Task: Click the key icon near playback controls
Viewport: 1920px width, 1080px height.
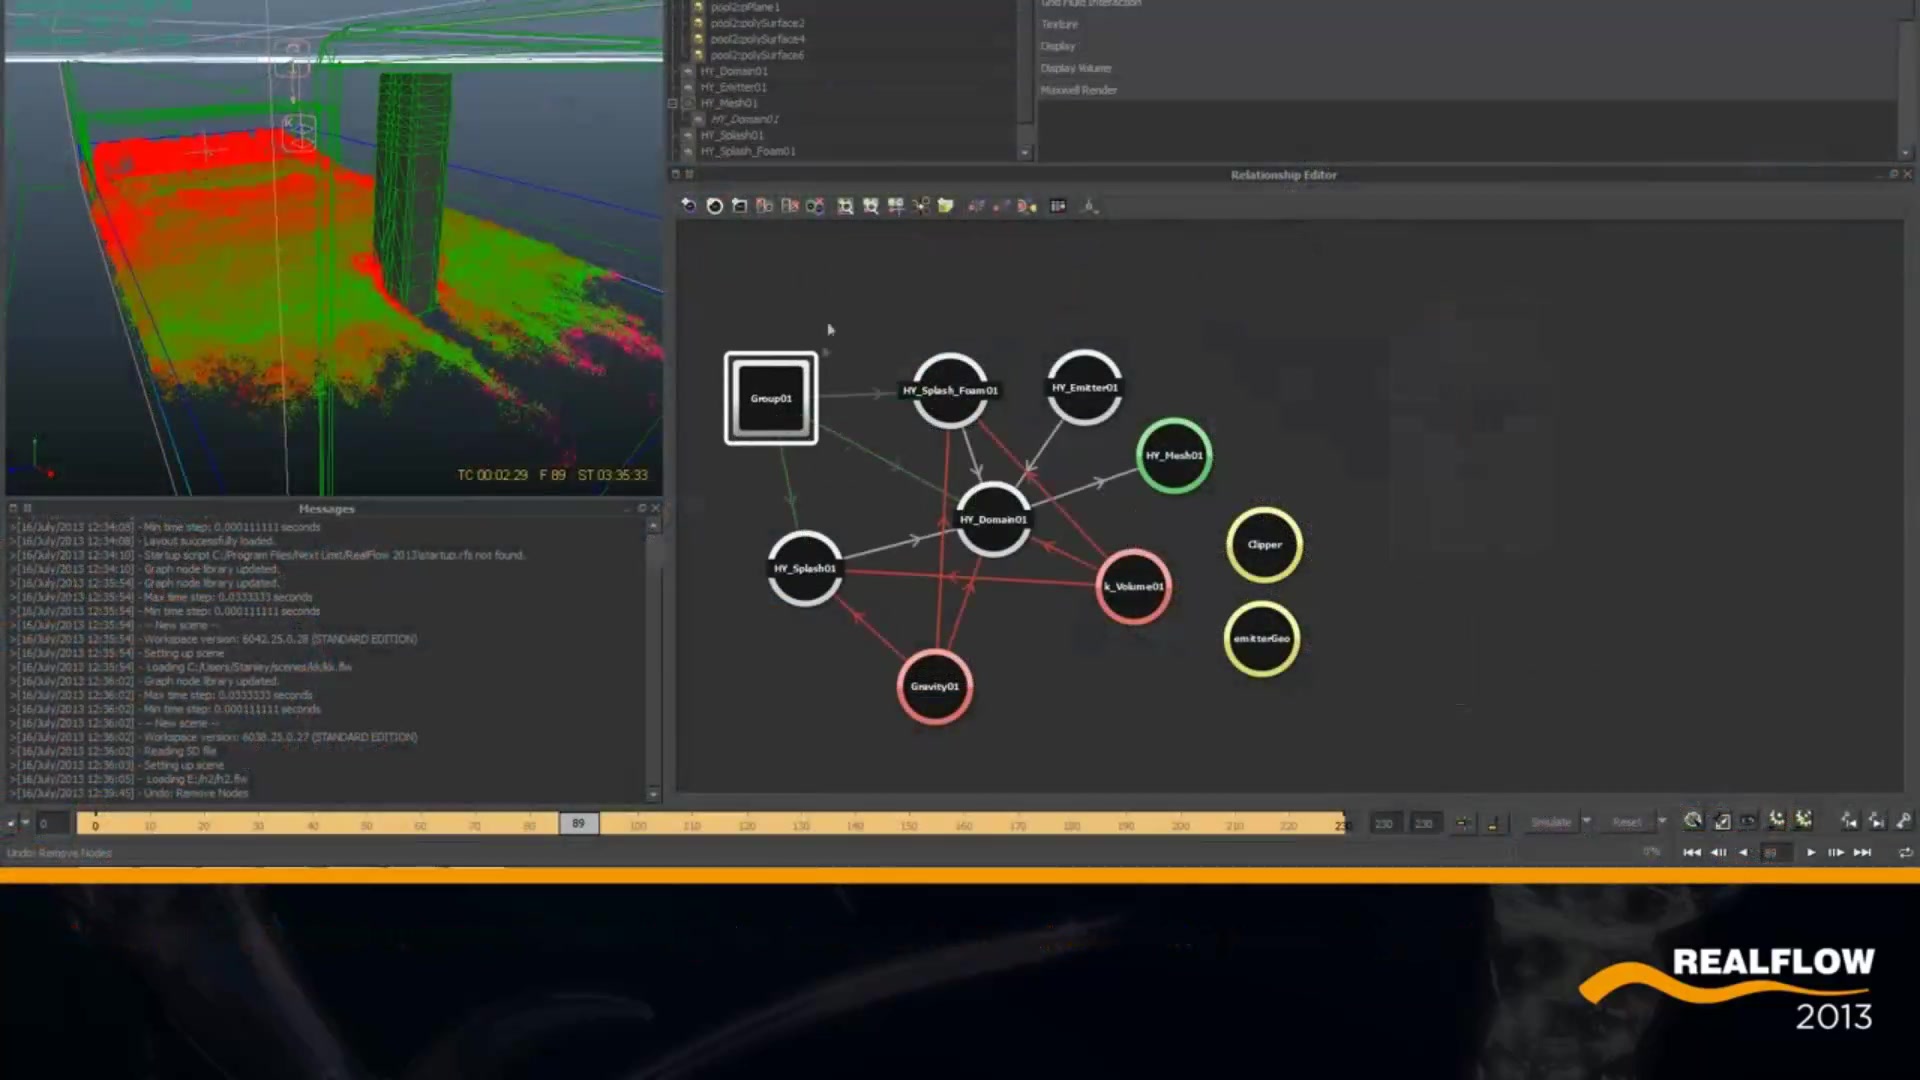Action: click(x=1902, y=822)
